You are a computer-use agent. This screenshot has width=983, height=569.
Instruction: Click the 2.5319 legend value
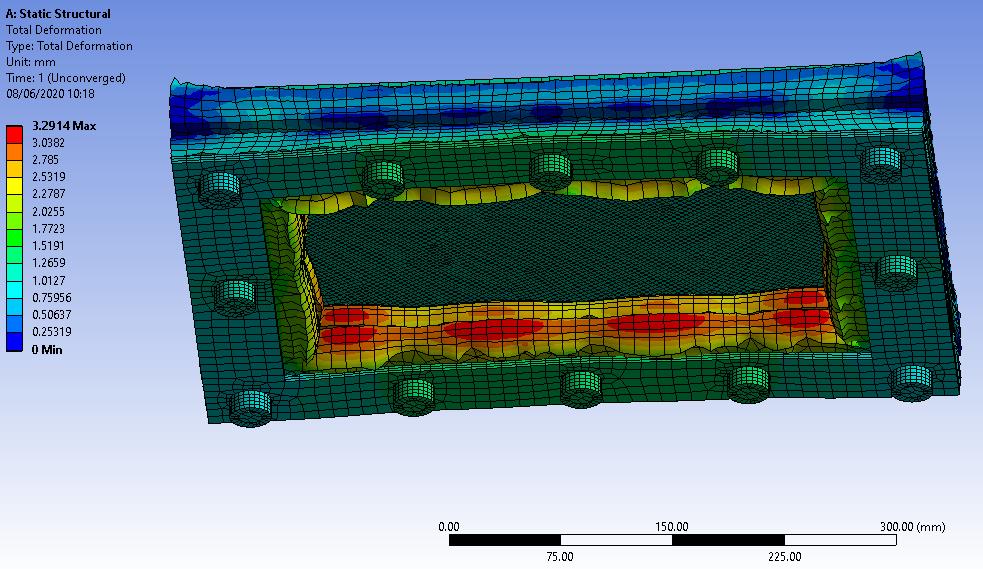[48, 177]
